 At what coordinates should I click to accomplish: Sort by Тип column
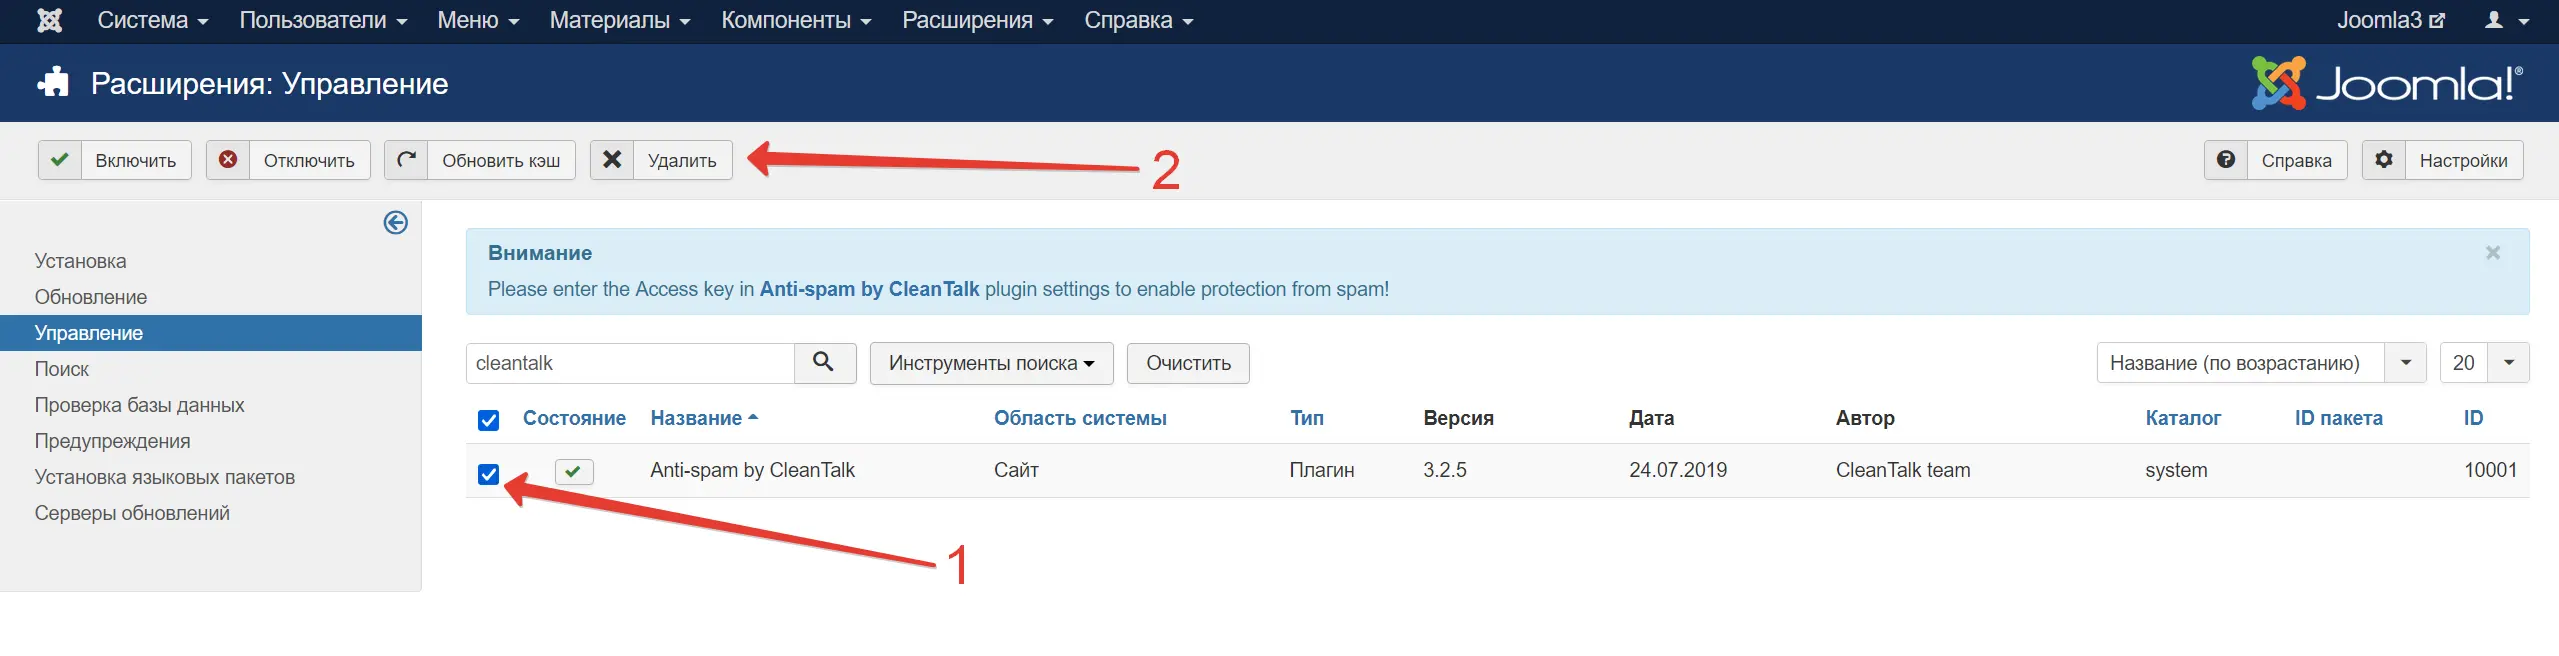(1306, 418)
